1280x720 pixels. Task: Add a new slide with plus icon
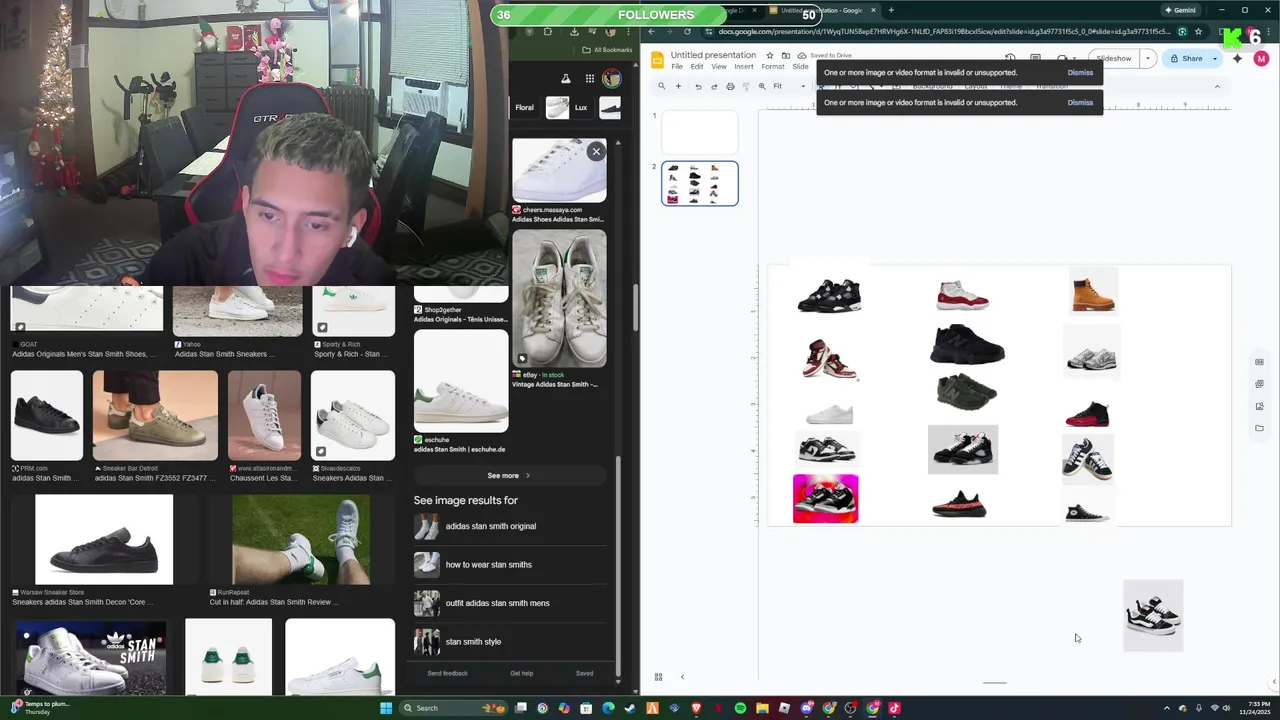678,86
